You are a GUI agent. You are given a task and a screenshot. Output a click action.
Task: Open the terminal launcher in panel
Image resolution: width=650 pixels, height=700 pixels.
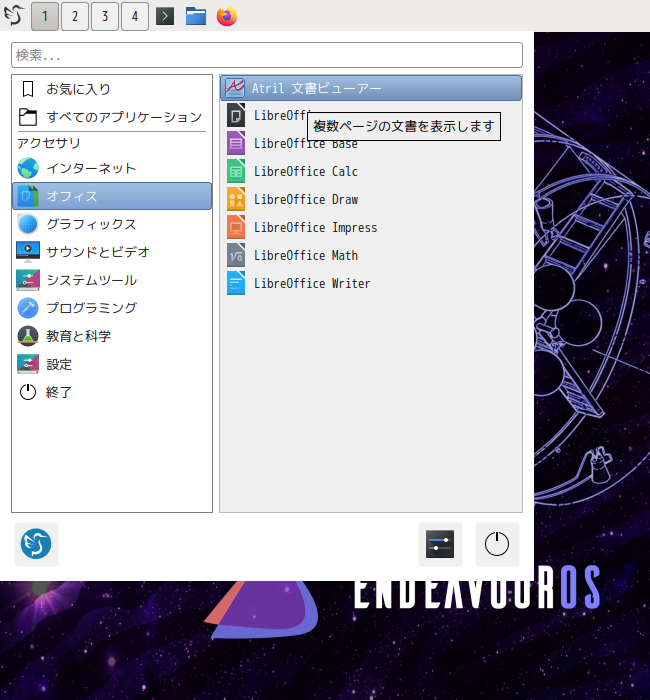(x=165, y=17)
